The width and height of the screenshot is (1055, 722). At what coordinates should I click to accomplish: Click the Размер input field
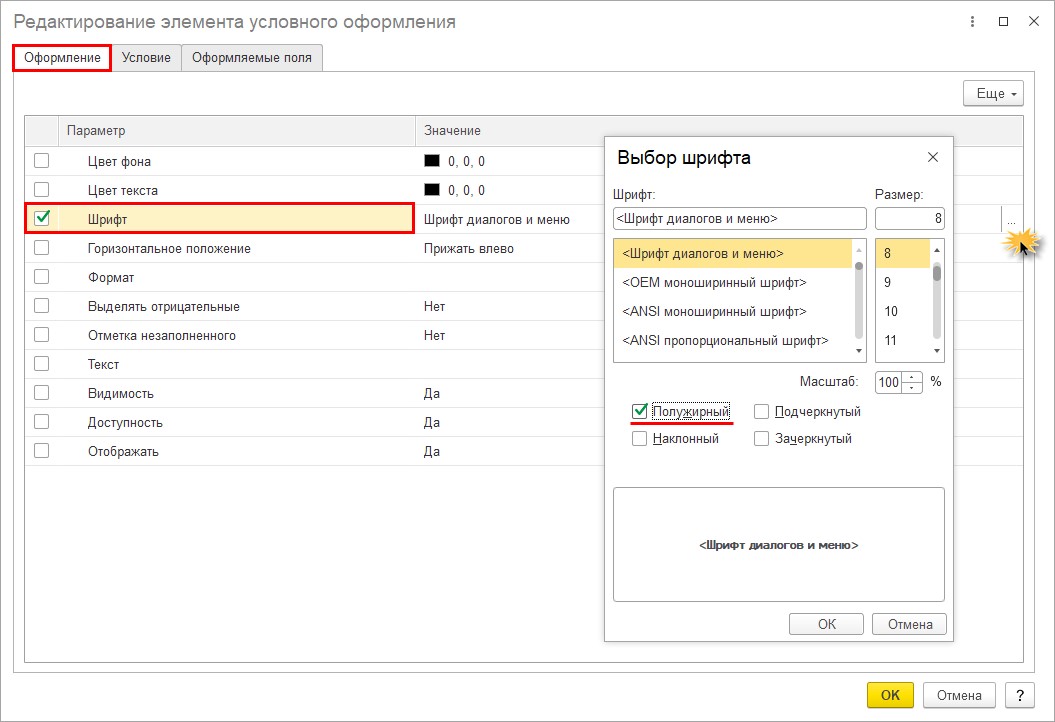[909, 218]
